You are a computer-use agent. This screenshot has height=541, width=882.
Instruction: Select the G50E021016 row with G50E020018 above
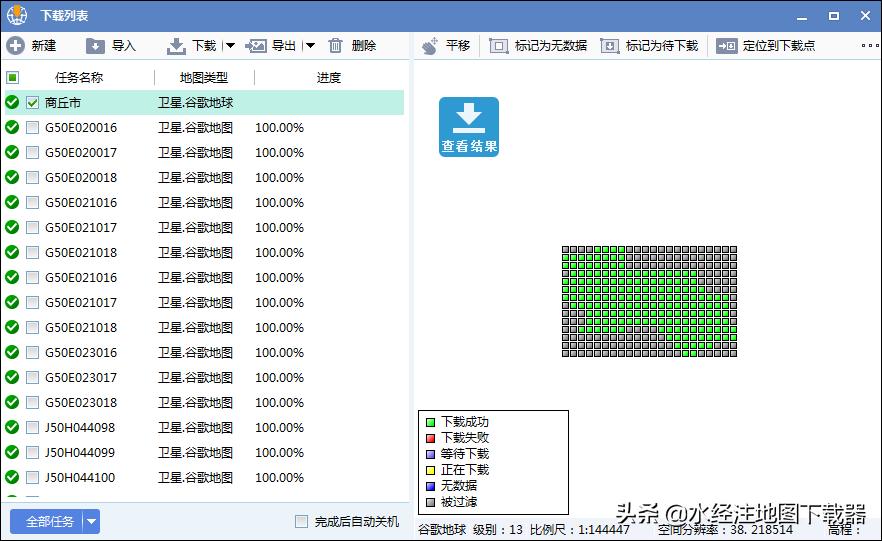tap(204, 202)
